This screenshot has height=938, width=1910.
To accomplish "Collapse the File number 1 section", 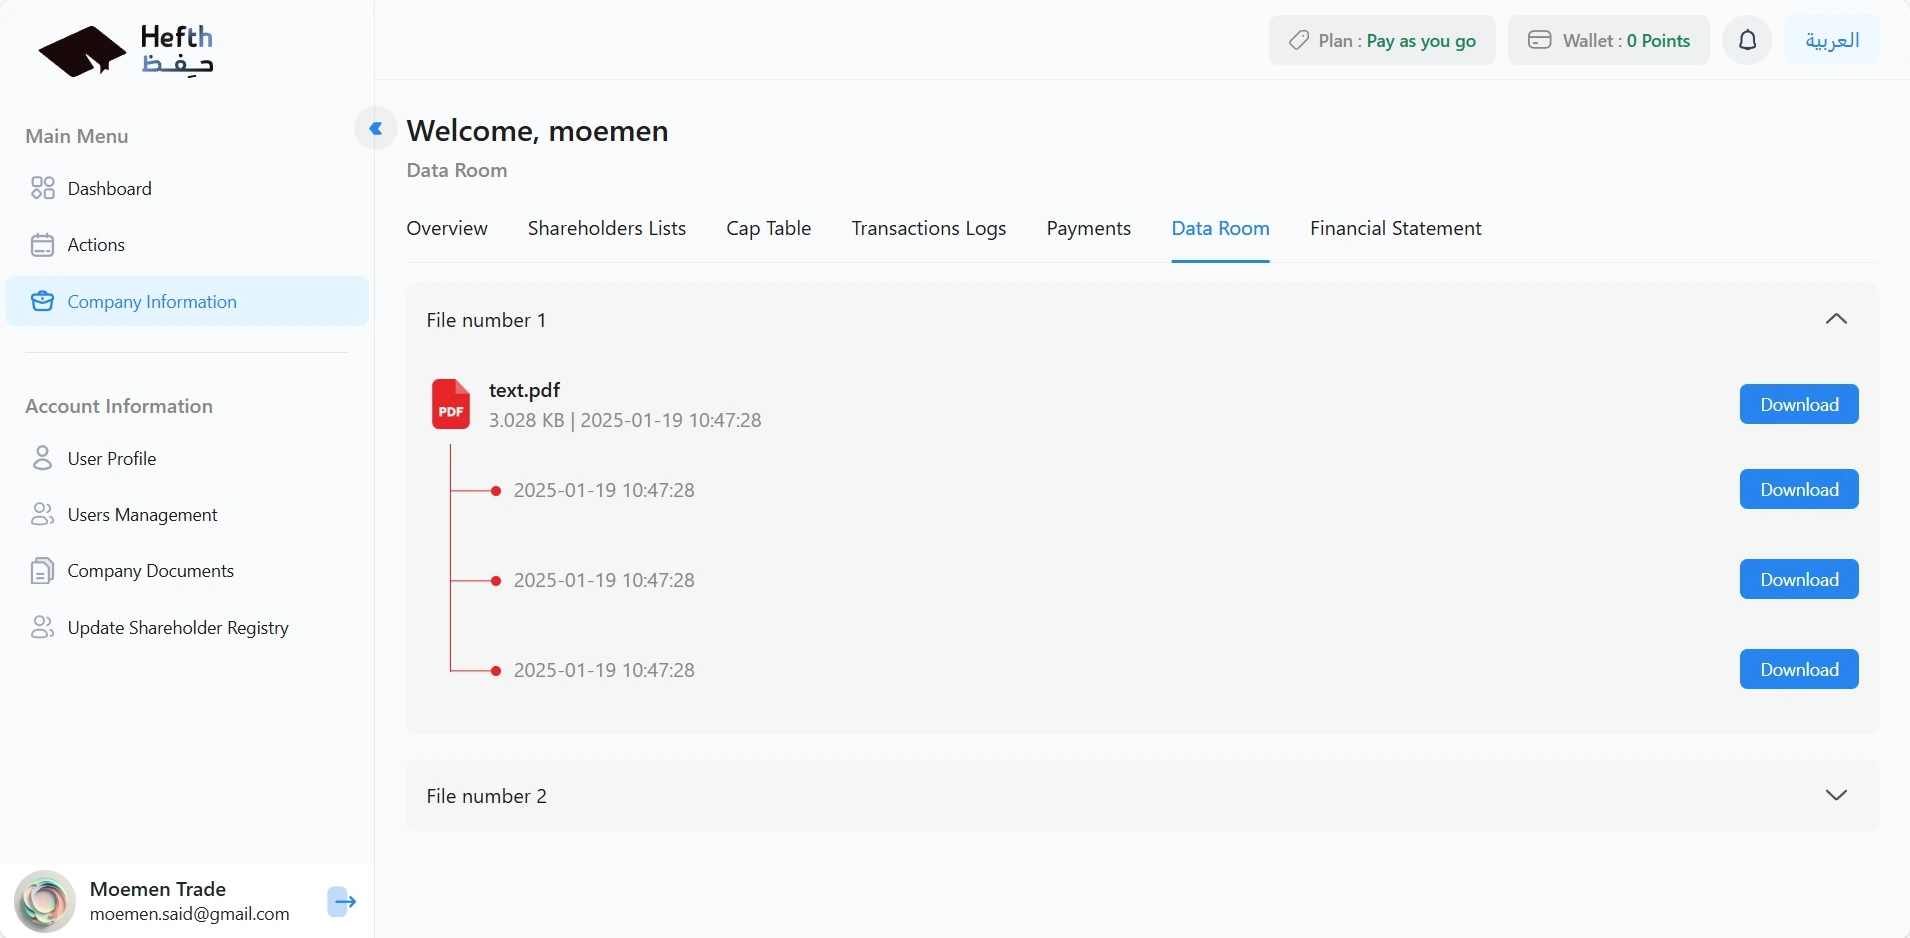I will click(1836, 319).
